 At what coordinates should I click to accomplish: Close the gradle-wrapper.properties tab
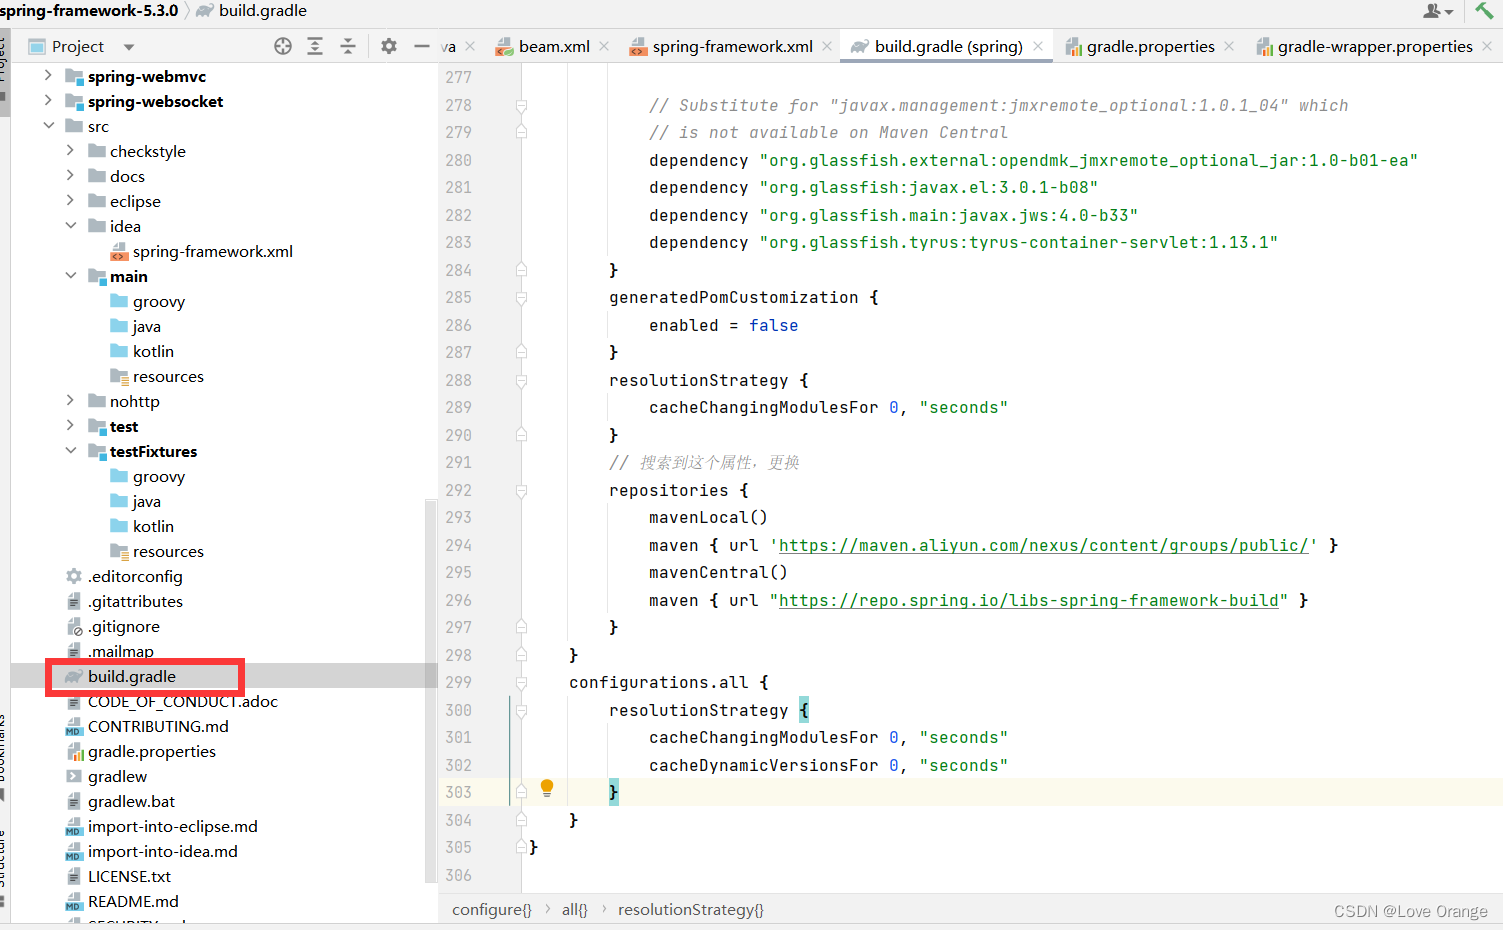pyautogui.click(x=1487, y=46)
